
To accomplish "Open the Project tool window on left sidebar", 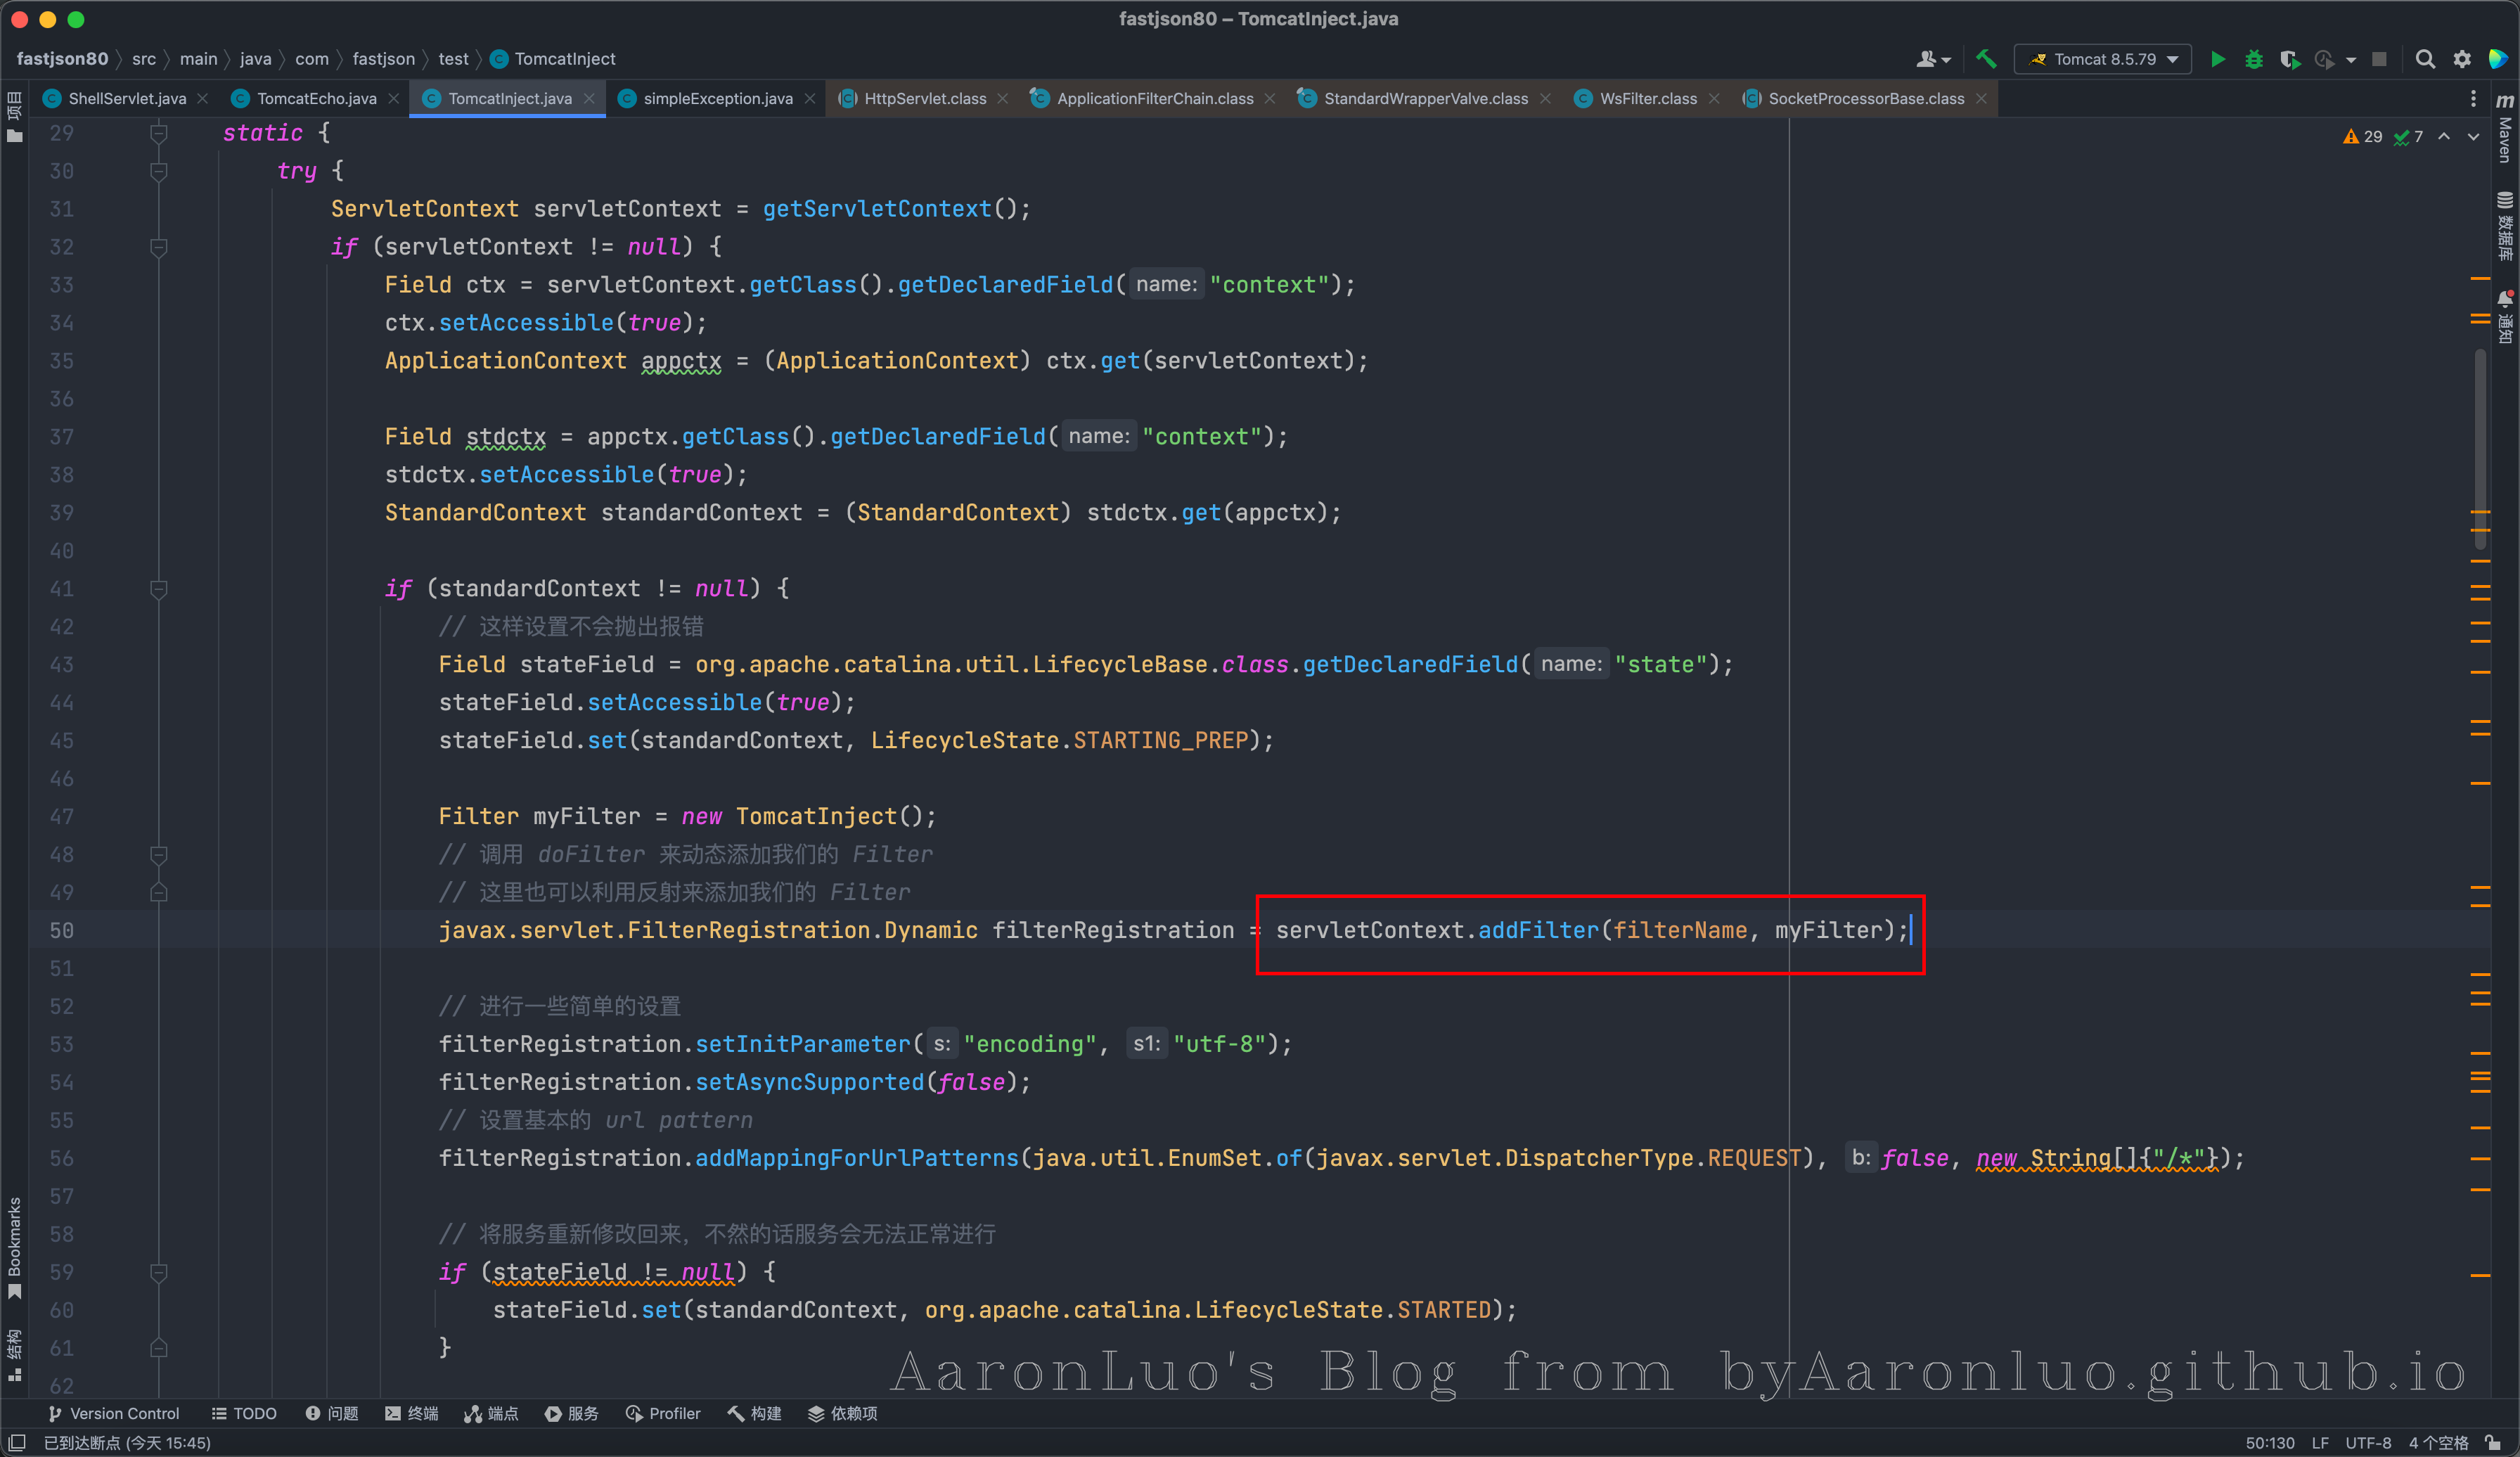I will pos(14,117).
